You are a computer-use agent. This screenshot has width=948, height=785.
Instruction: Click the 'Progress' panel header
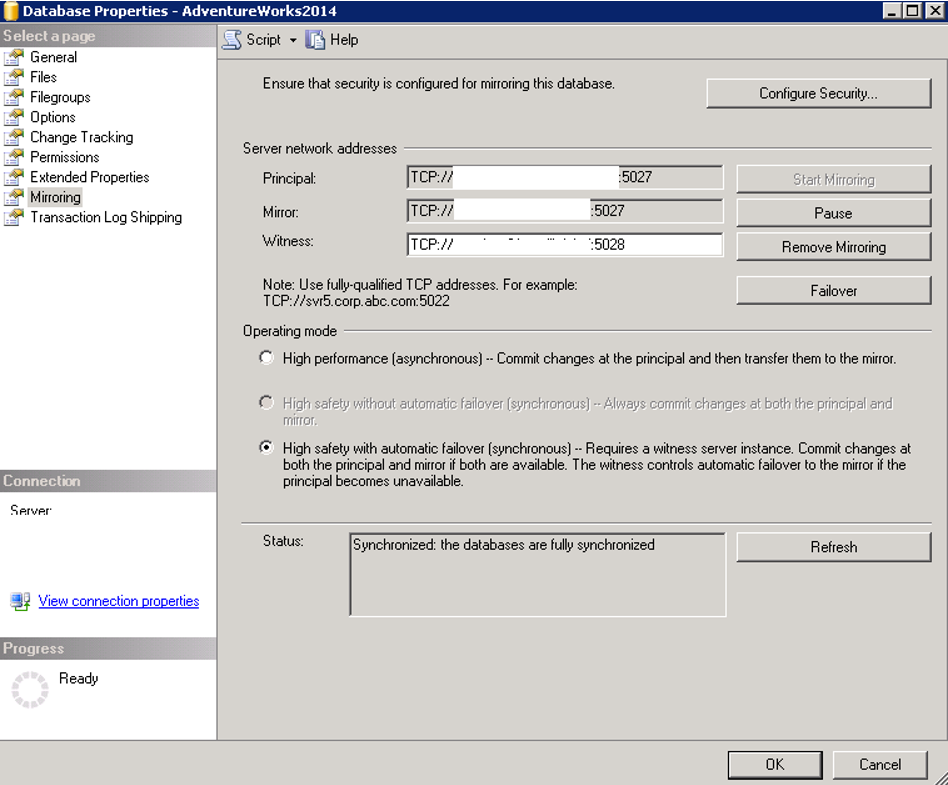(x=108, y=648)
